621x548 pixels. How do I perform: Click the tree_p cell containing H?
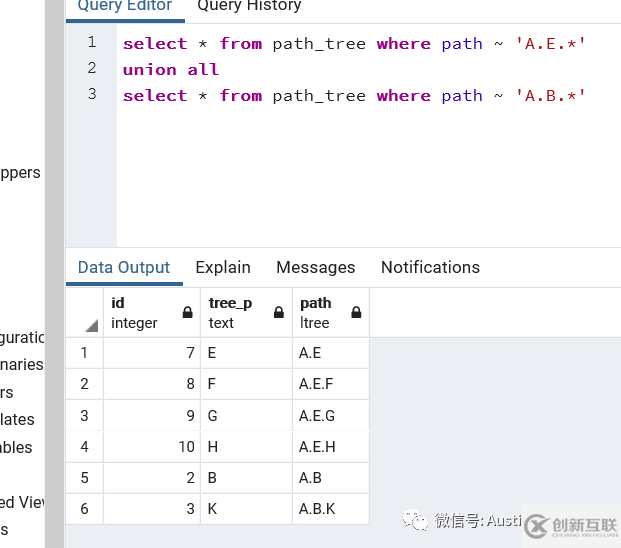pyautogui.click(x=246, y=447)
